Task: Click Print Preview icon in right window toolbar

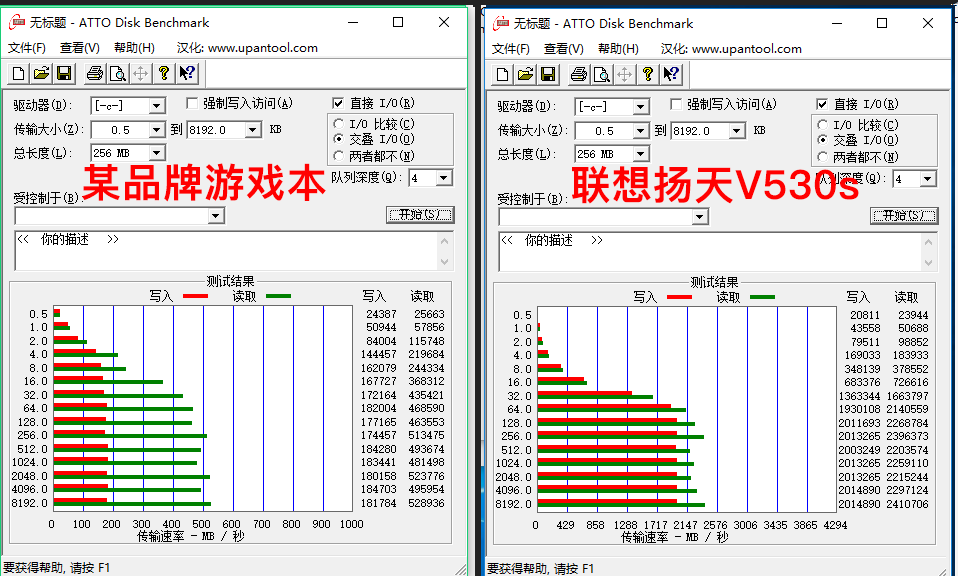Action: tap(601, 75)
